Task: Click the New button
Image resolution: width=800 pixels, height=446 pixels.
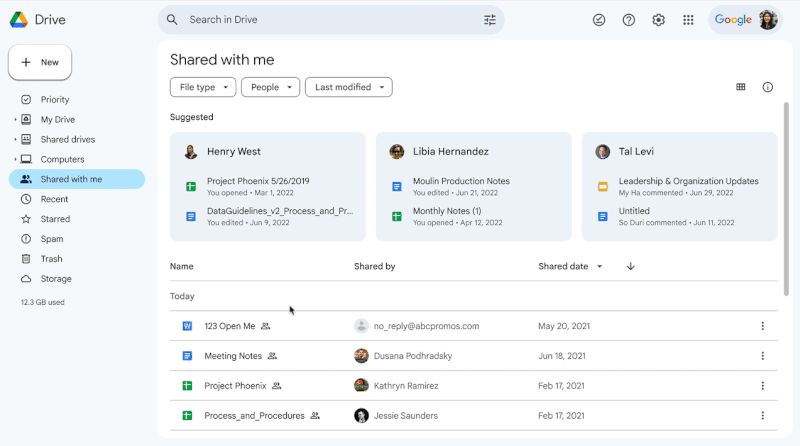Action: pyautogui.click(x=40, y=62)
